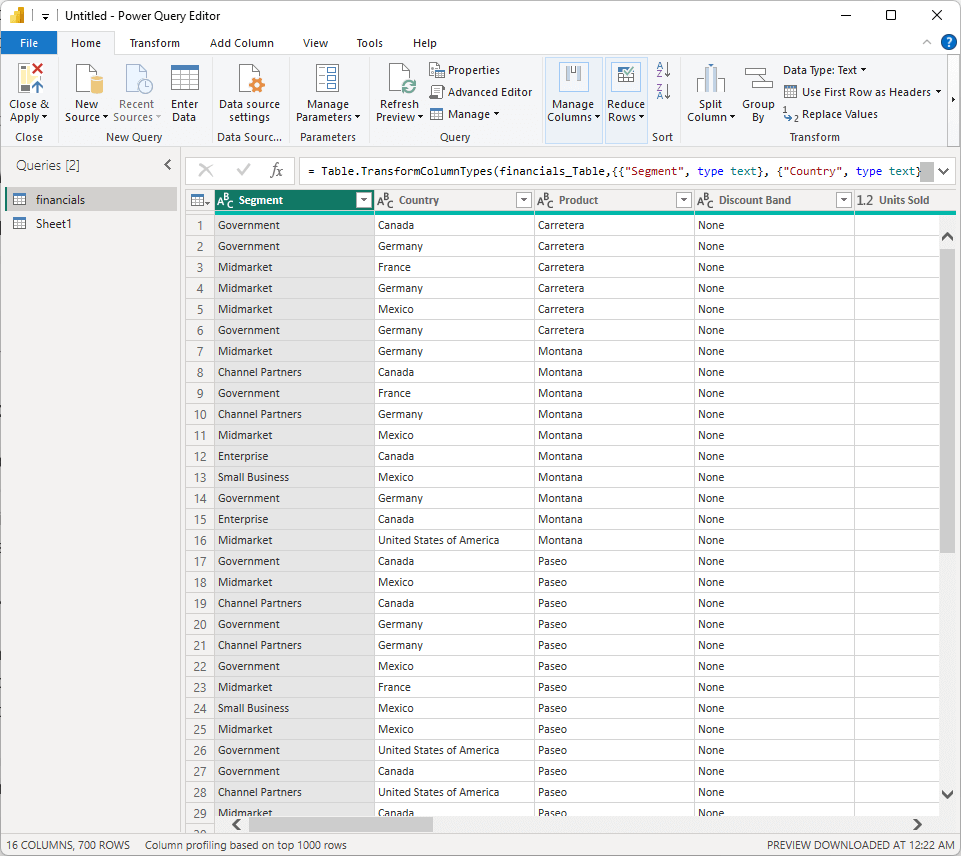961x856 pixels.
Task: Open query Properties
Action: coord(465,70)
